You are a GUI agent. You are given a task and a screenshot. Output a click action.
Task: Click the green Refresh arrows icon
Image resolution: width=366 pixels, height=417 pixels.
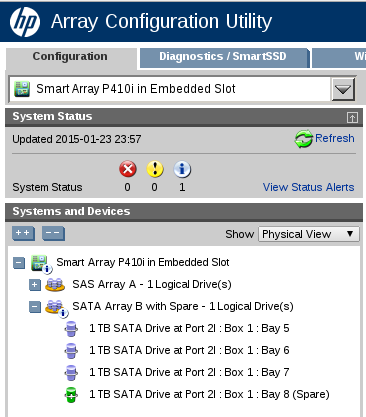[x=303, y=139]
